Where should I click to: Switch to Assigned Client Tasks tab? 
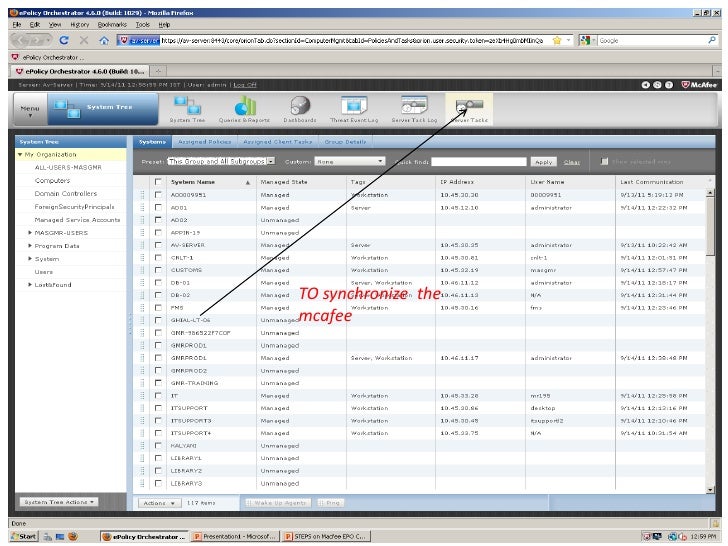[278, 142]
